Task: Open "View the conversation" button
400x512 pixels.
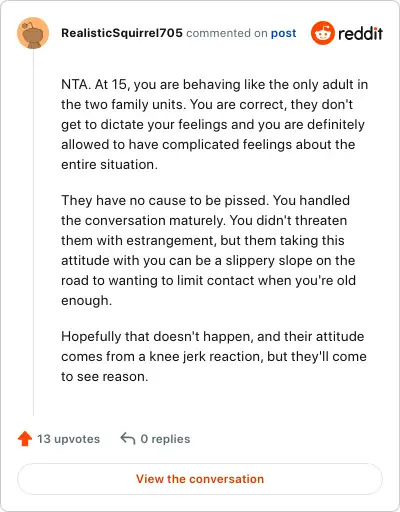Action: [x=200, y=479]
